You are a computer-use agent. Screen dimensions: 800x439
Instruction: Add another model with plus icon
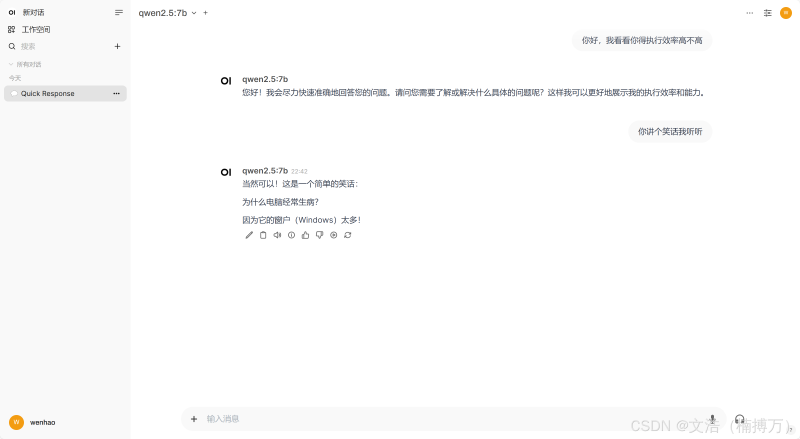coord(206,13)
